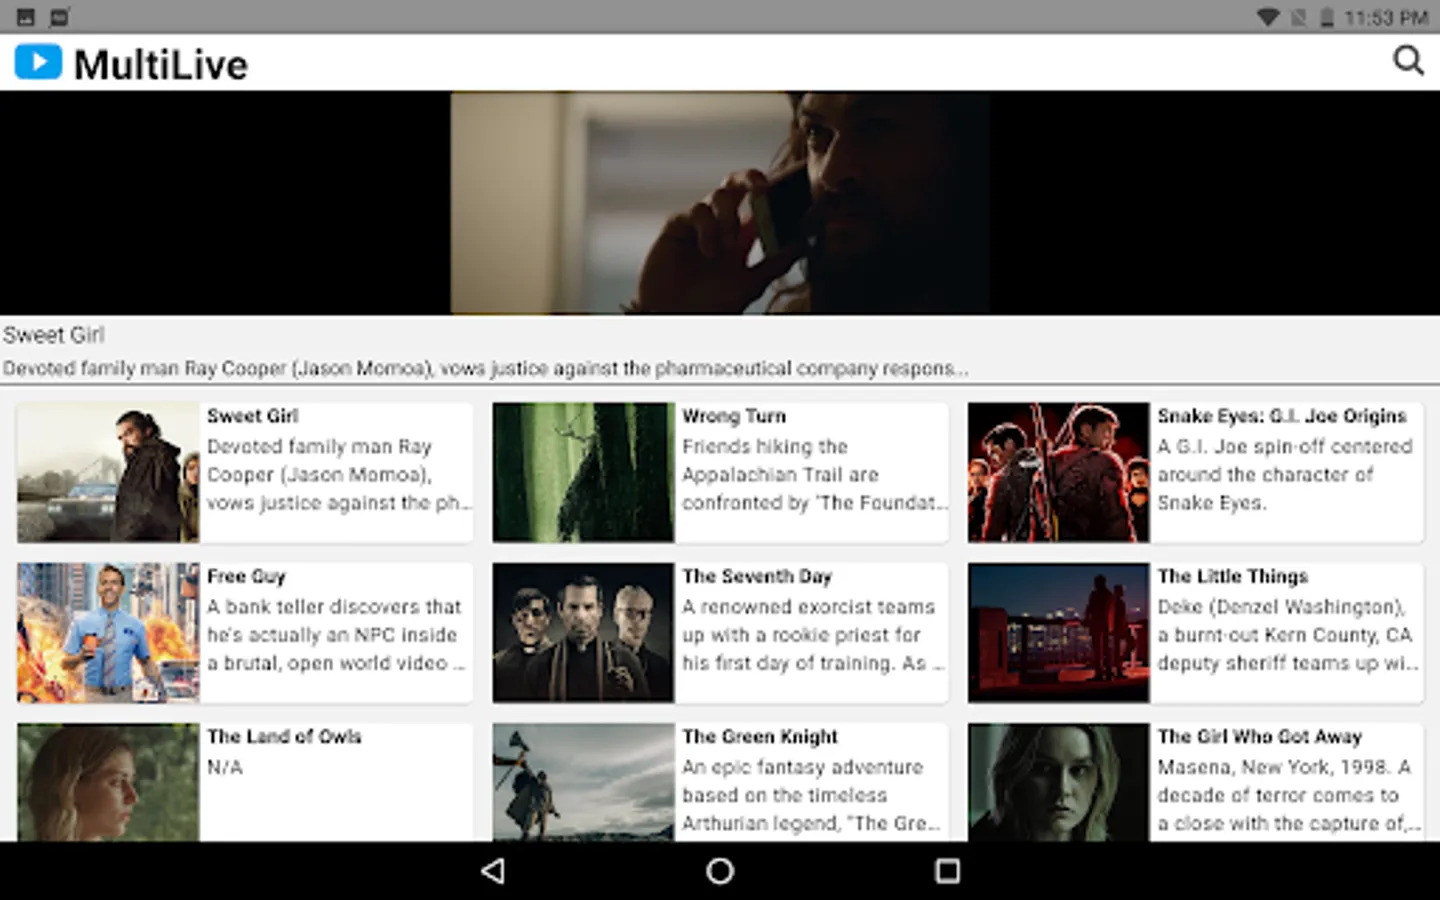Viewport: 1440px width, 900px height.
Task: Select the Sweet Girl card title
Action: click(252, 416)
